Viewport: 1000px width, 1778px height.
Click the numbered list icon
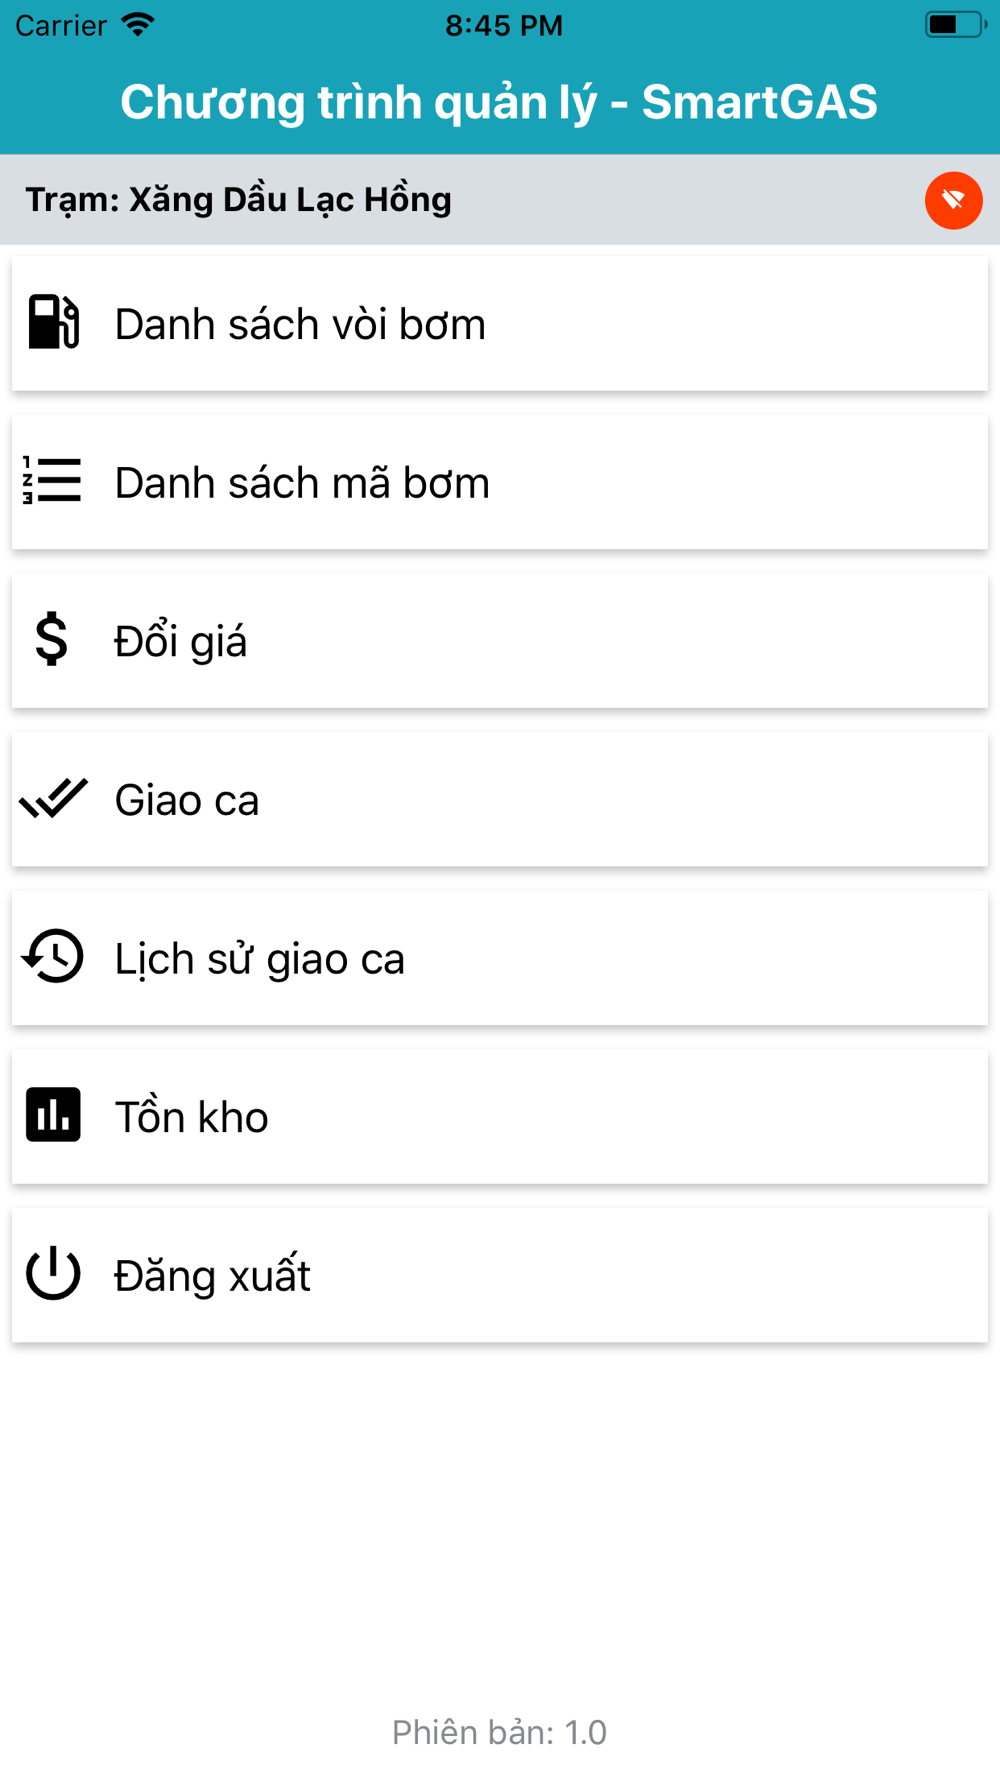point(53,481)
